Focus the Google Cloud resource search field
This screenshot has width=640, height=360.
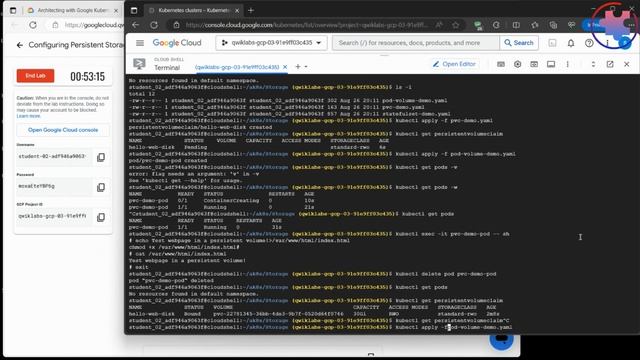(416, 43)
